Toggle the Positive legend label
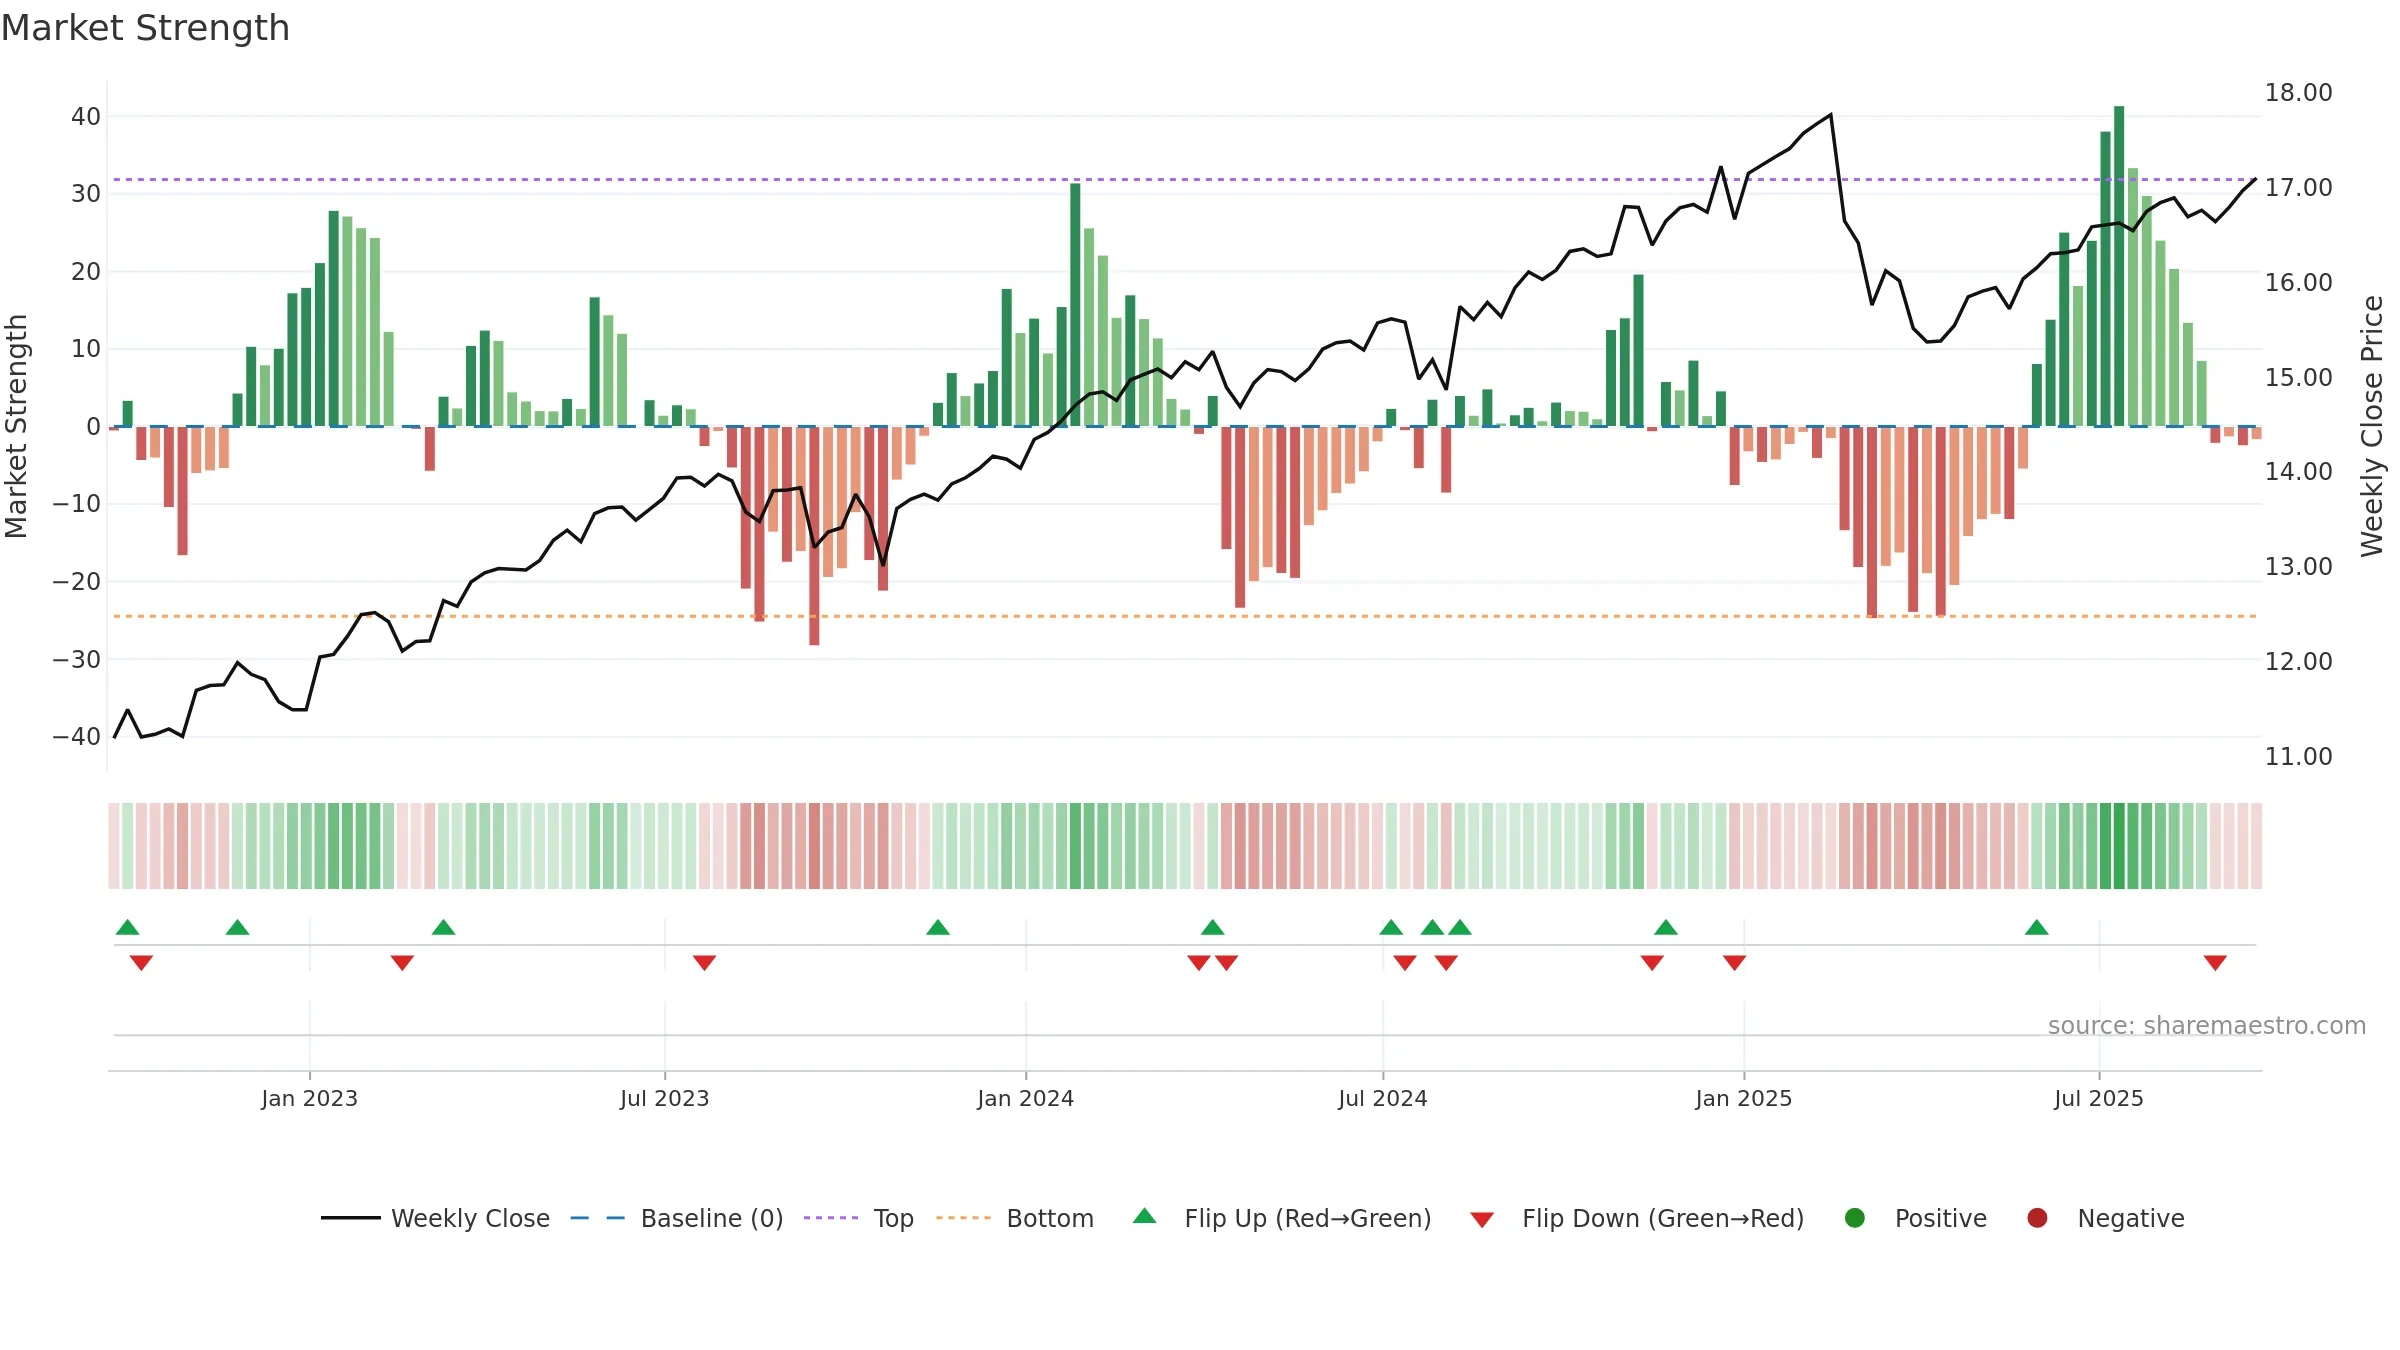 click(1941, 1218)
